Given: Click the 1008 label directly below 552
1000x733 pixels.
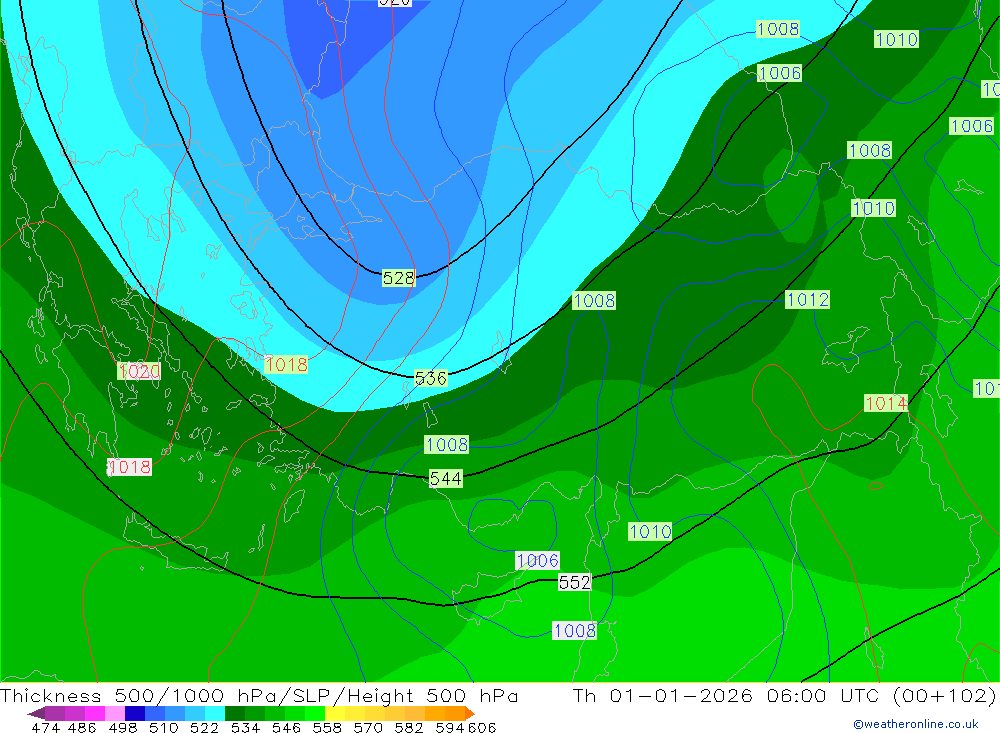Looking at the screenshot, I should tap(575, 631).
